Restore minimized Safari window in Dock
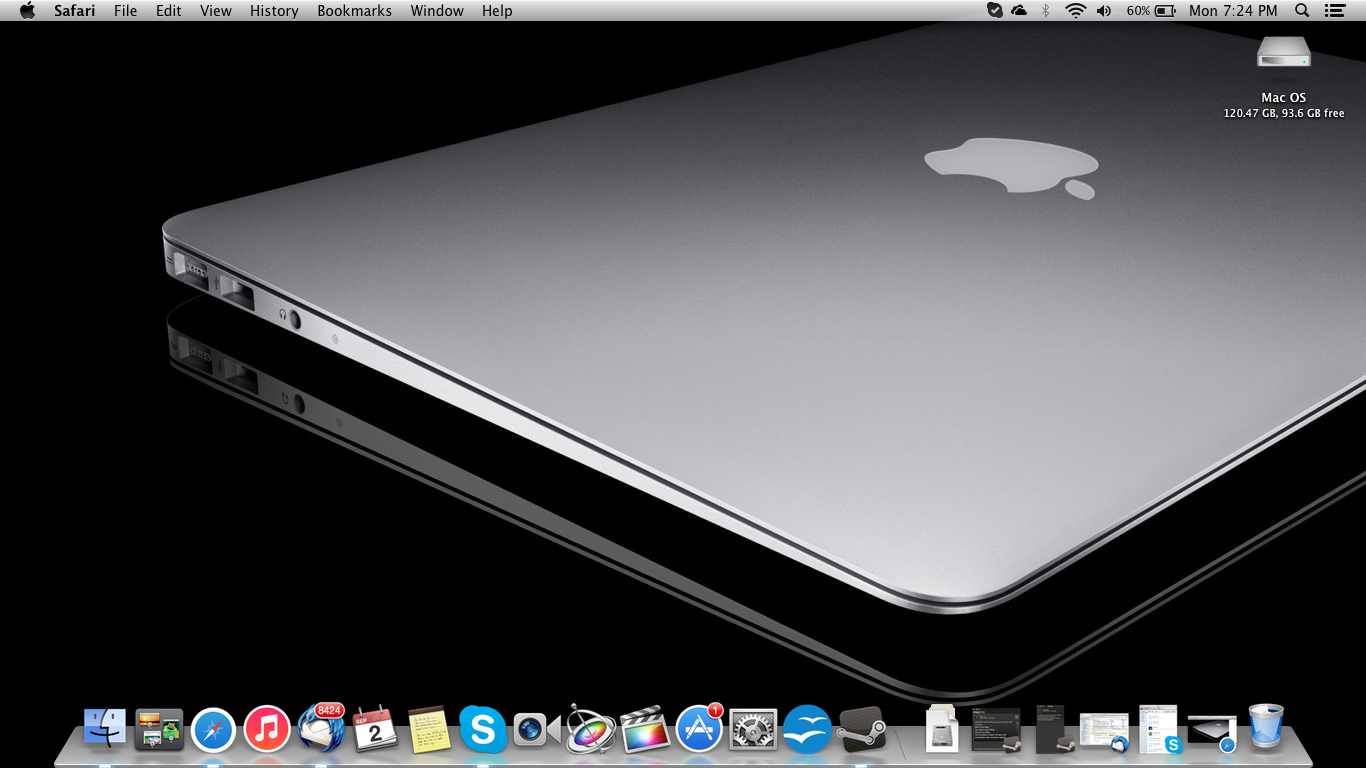Viewport: 1366px width, 768px height. click(x=1212, y=734)
